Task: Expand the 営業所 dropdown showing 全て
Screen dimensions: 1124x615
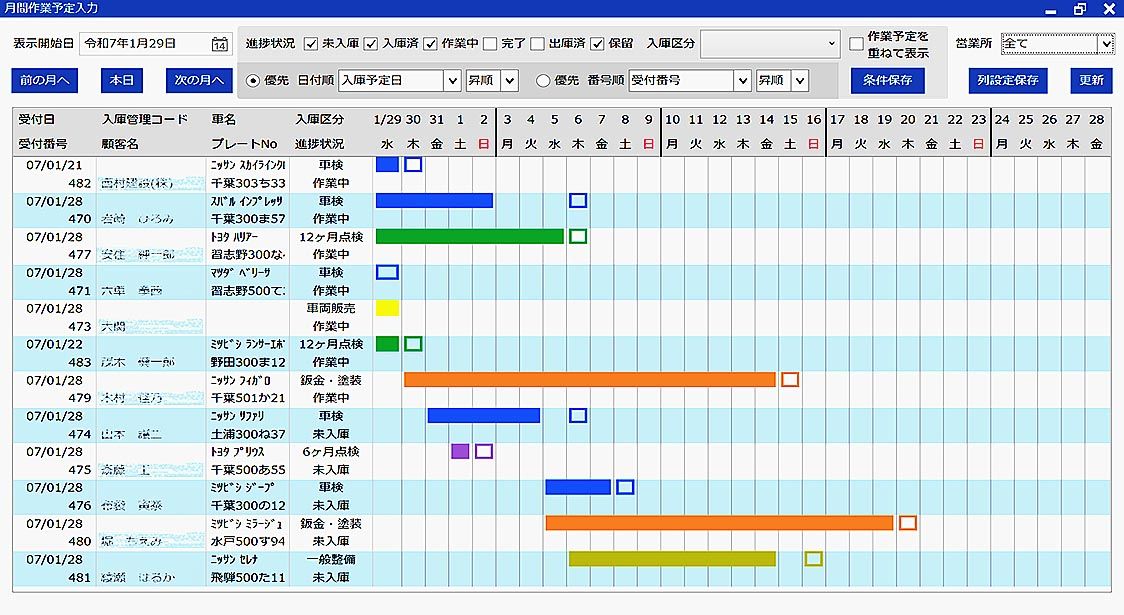Action: 1105,44
